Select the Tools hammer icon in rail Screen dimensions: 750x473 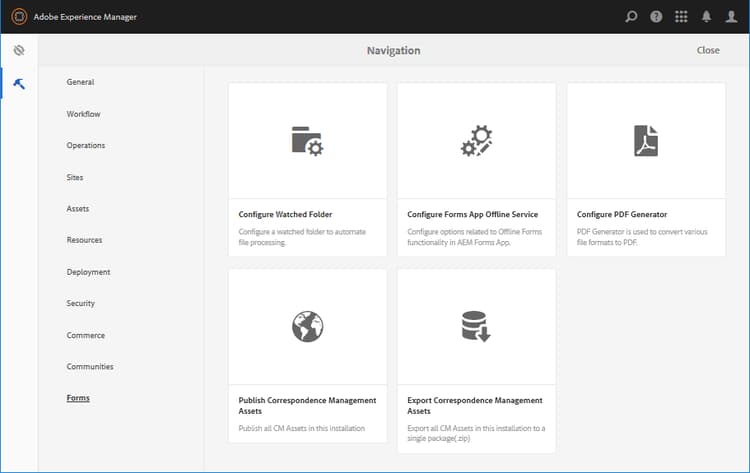[19, 84]
